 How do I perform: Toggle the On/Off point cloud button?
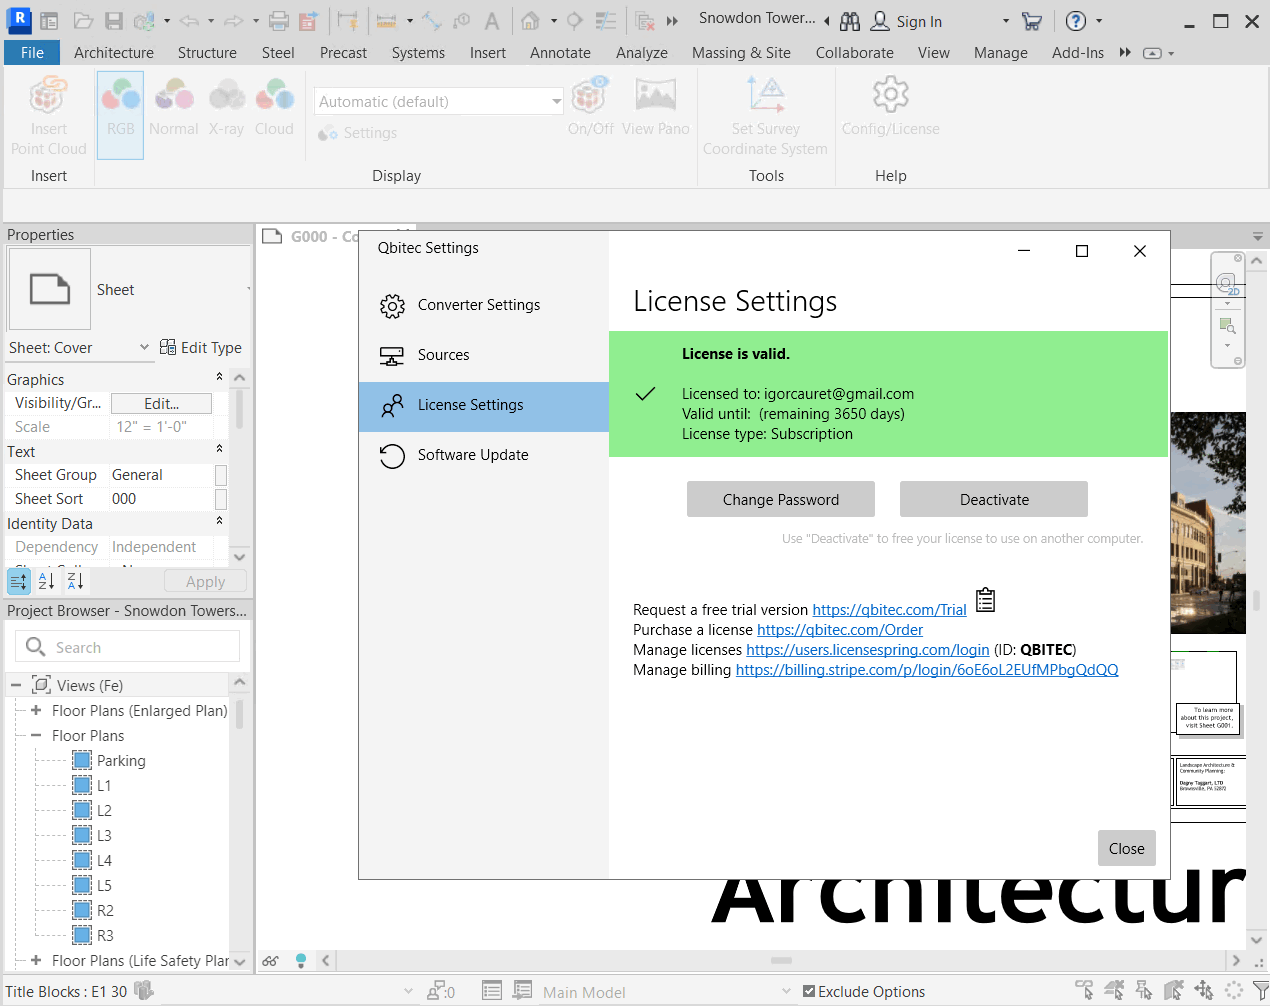coord(590,107)
